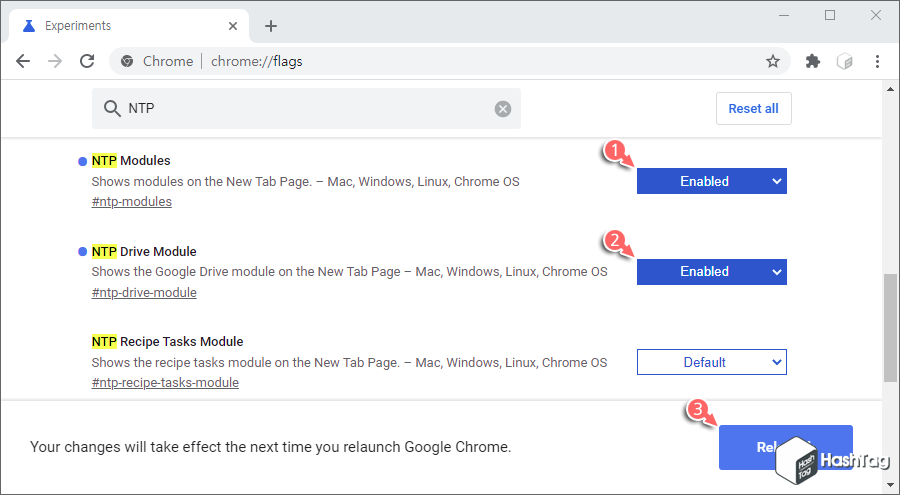Open the #ntp-drive-module link

coord(144,292)
